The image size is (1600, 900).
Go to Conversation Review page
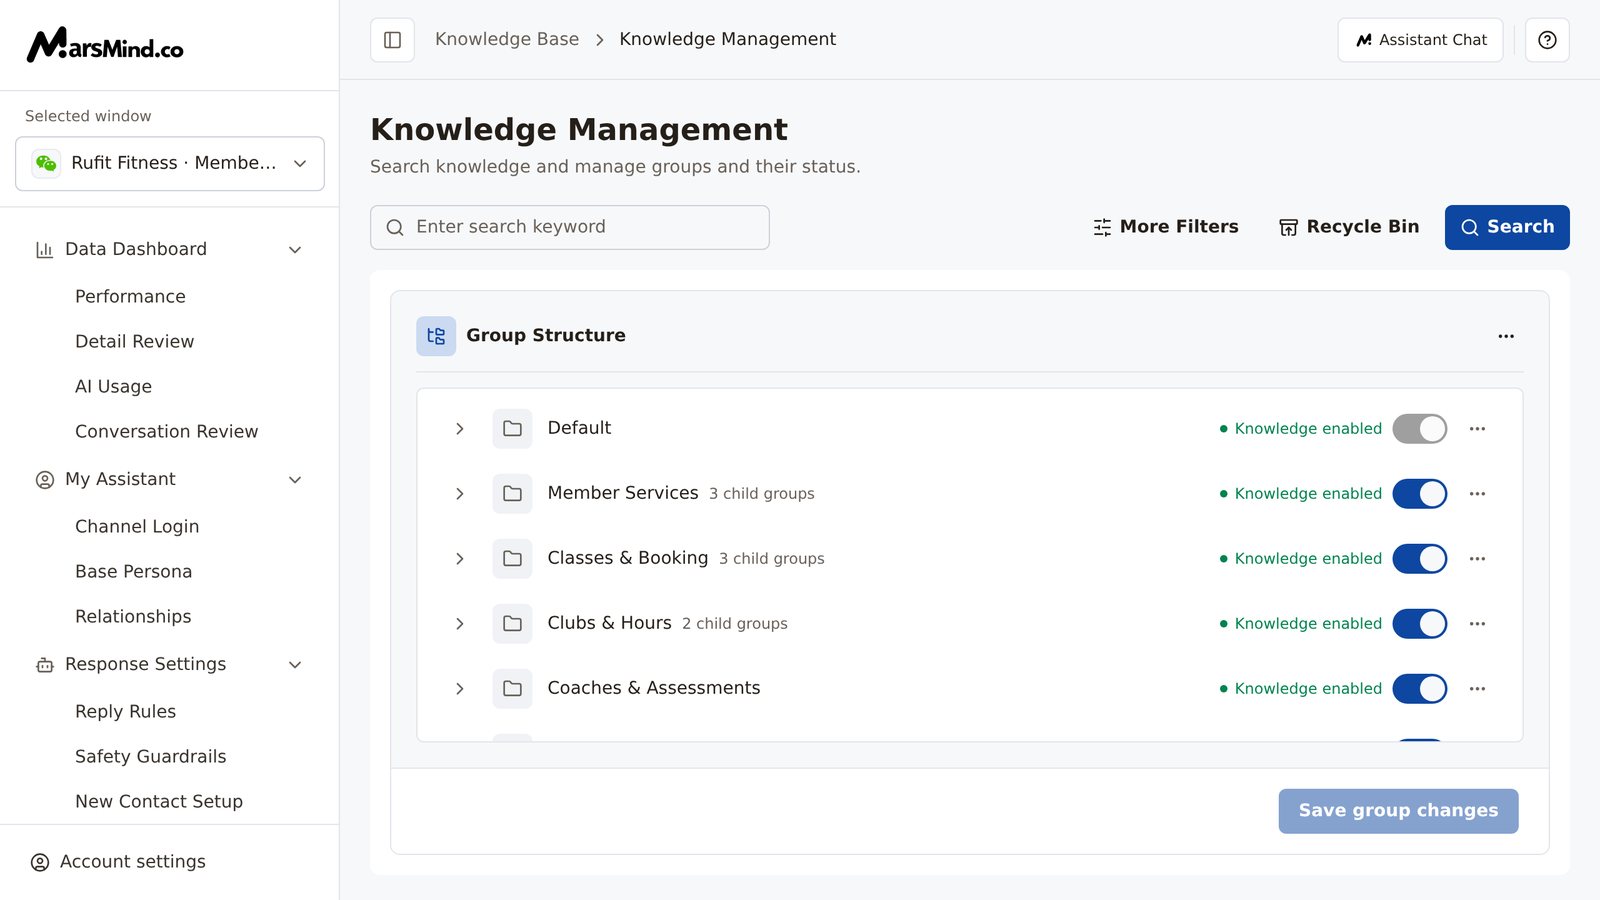(x=166, y=432)
